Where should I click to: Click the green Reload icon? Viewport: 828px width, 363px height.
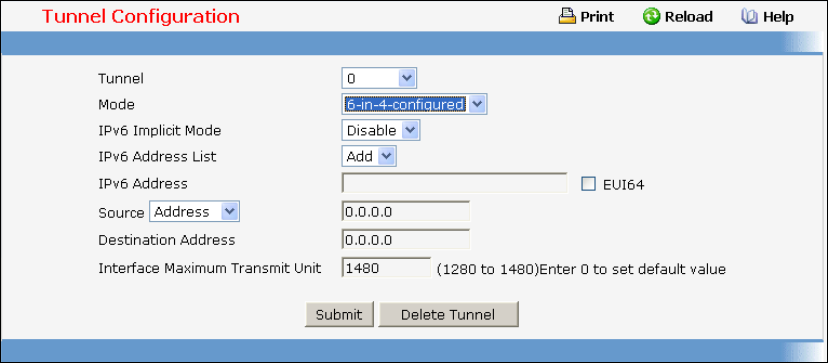pos(651,17)
